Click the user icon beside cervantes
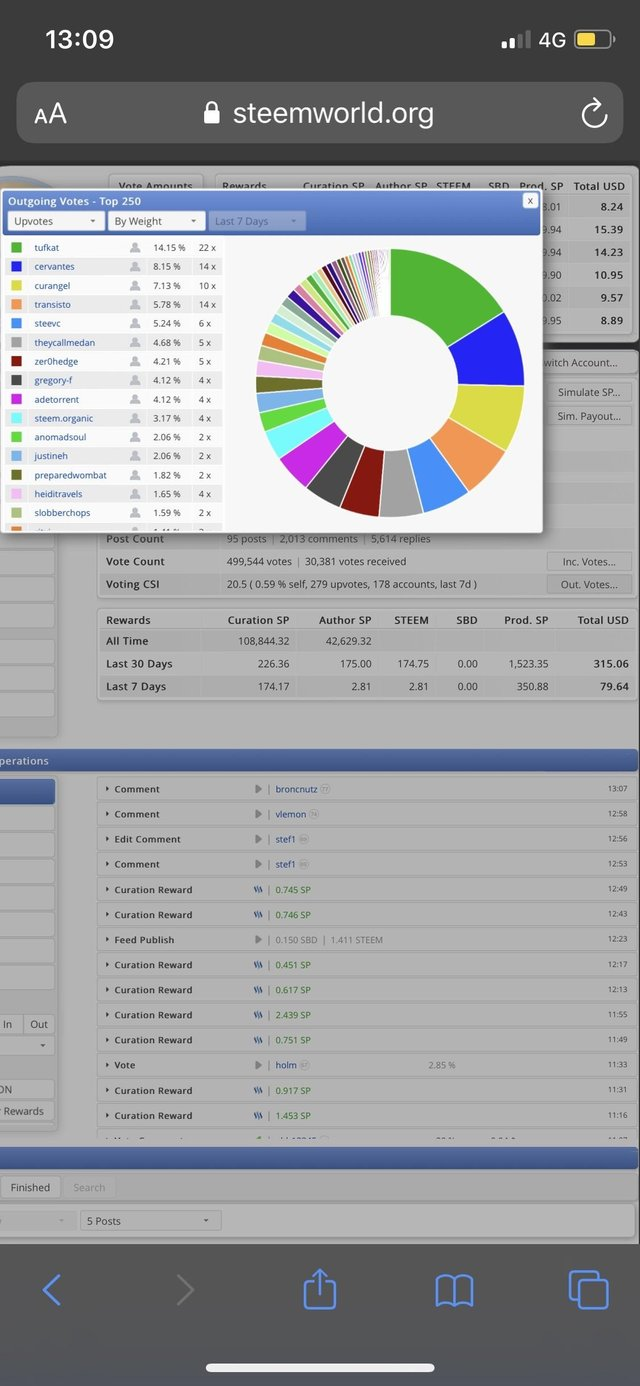The image size is (640, 1386). point(135,267)
